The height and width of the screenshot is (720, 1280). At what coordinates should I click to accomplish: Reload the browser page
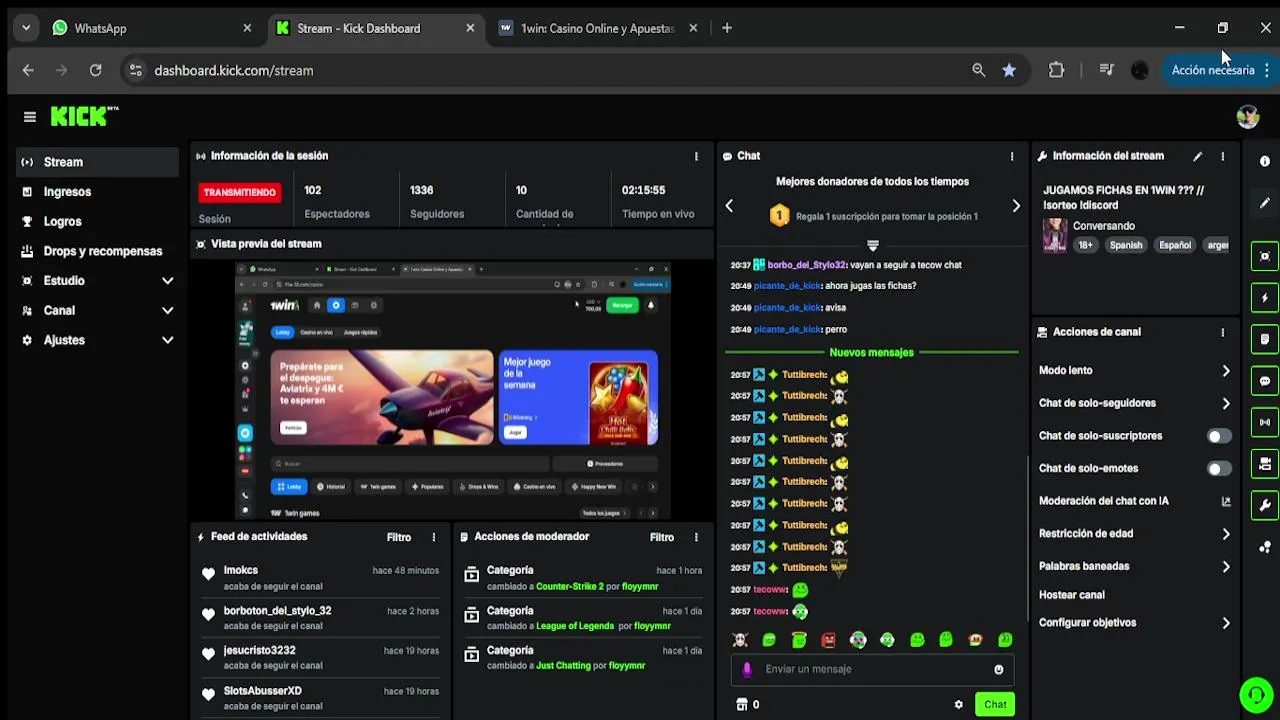pyautogui.click(x=95, y=70)
